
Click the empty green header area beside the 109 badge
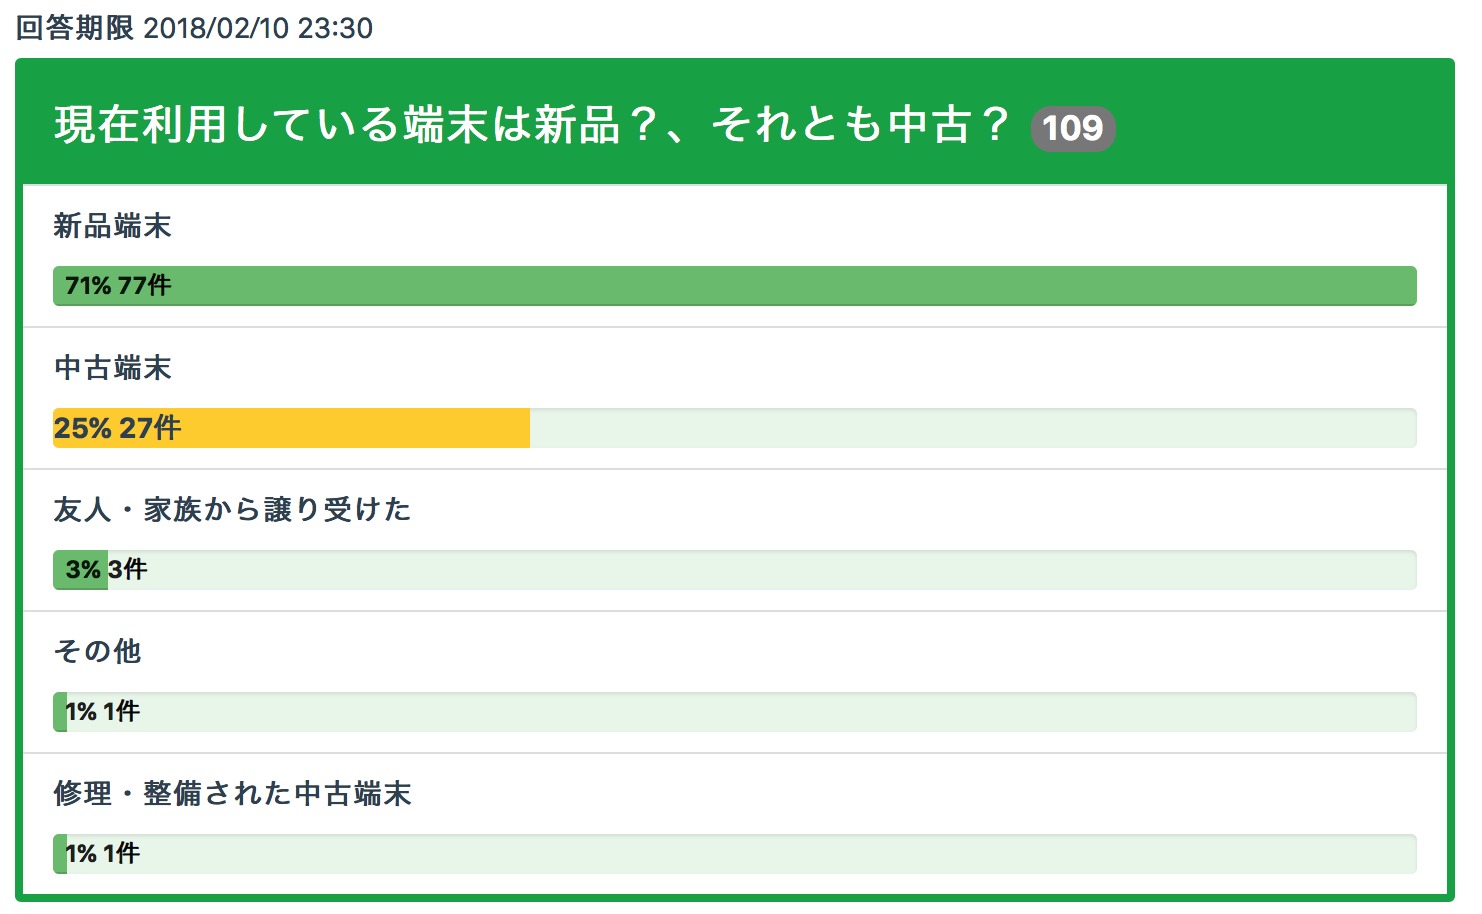pyautogui.click(x=1280, y=126)
